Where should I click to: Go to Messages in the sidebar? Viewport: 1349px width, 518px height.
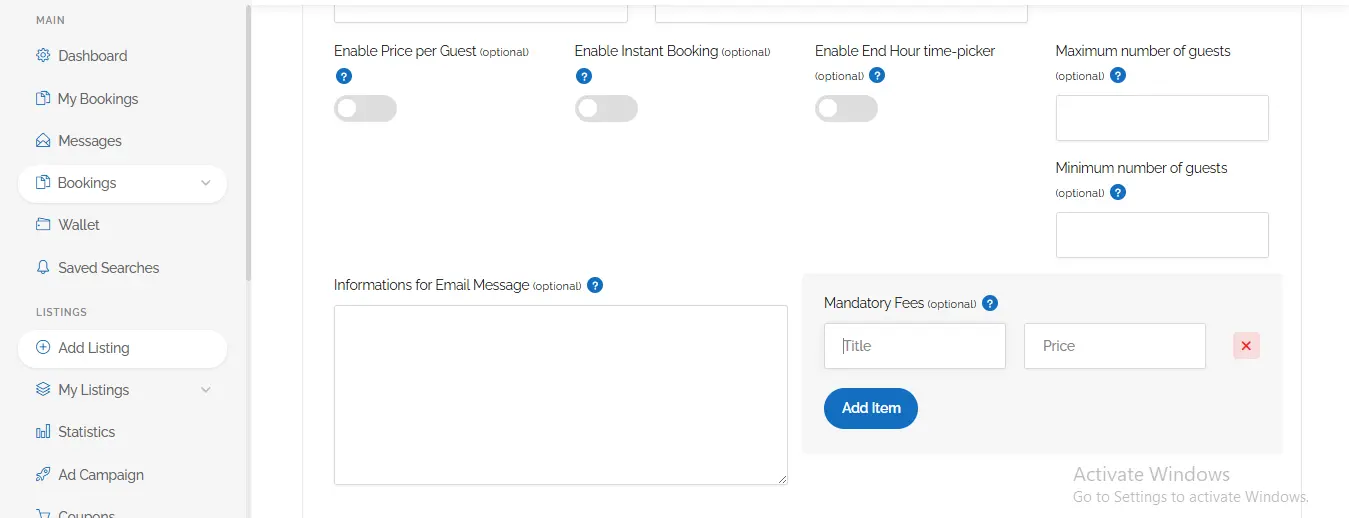point(89,141)
